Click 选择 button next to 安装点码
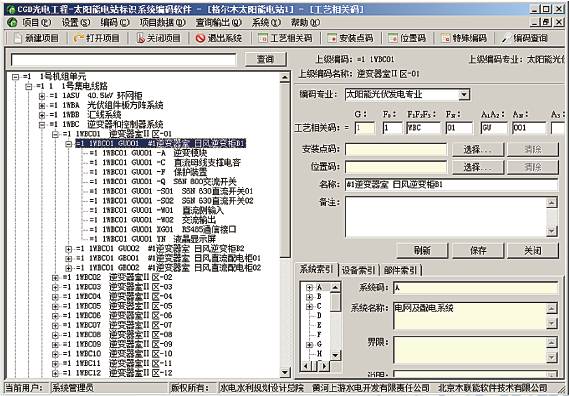Screen dimensions: 569x396 coord(478,149)
